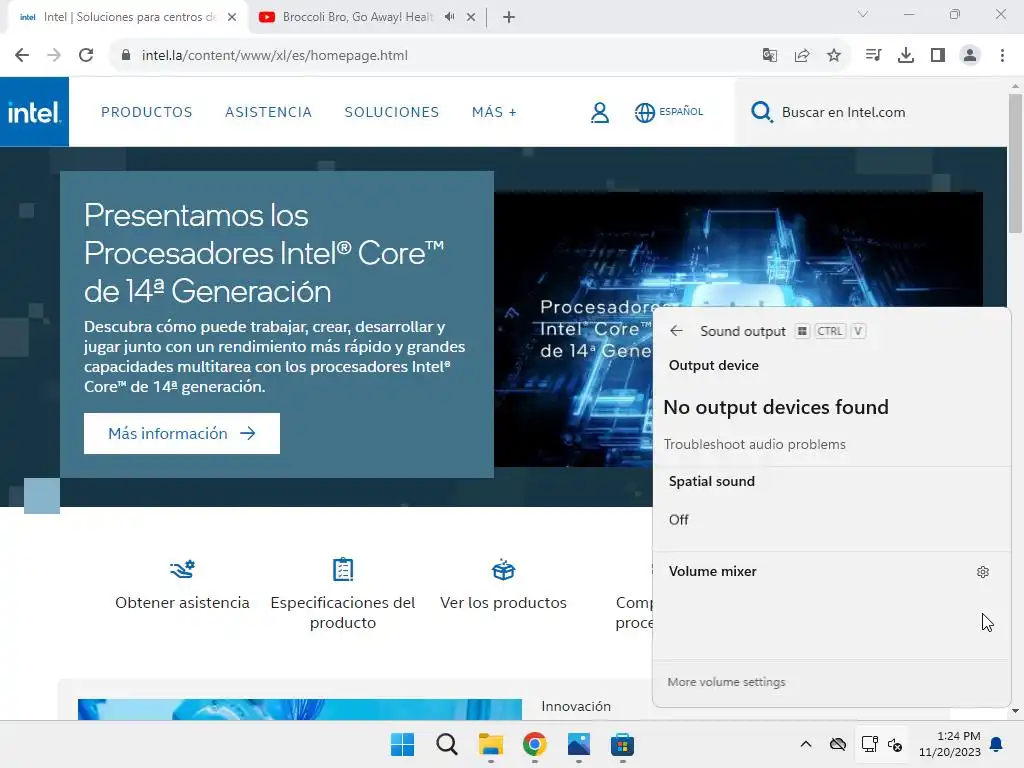This screenshot has height=768, width=1024.
Task: Share this page icon in address bar
Action: [x=802, y=55]
